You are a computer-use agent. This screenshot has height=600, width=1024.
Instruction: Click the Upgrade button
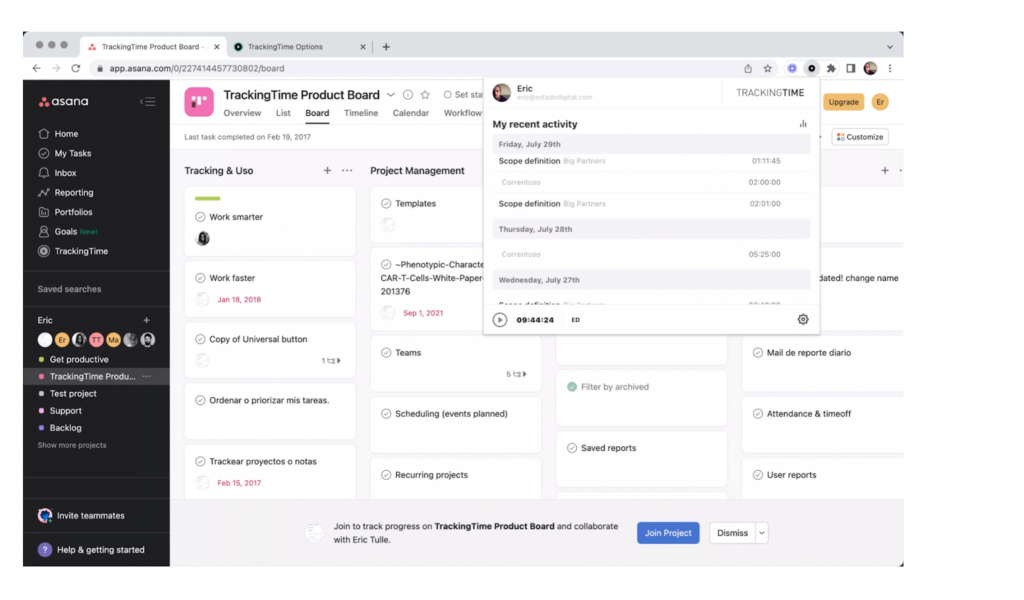[x=843, y=102]
